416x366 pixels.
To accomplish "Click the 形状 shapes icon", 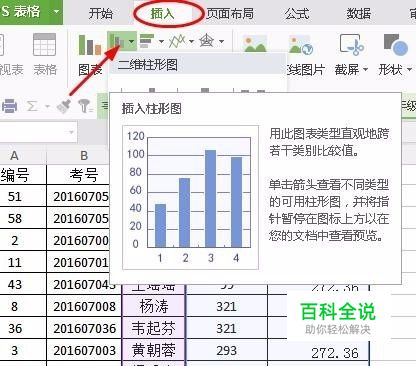I will pyautogui.click(x=396, y=44).
